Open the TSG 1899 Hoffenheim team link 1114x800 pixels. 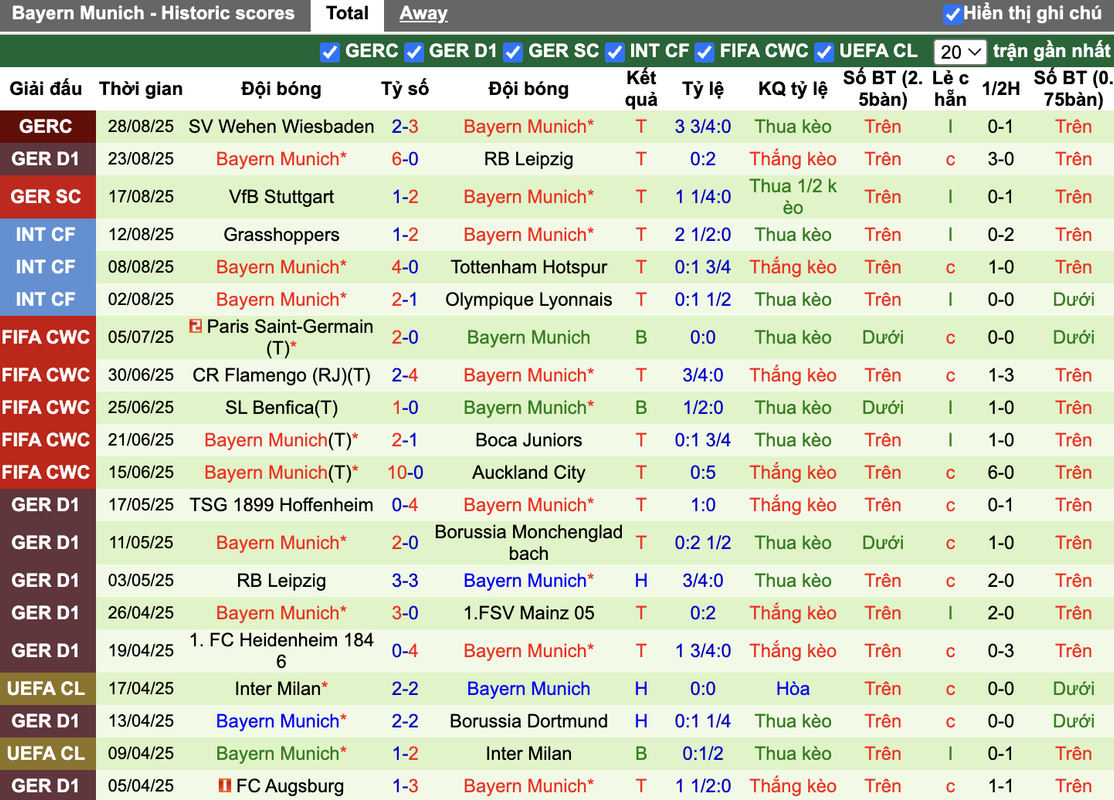[281, 505]
